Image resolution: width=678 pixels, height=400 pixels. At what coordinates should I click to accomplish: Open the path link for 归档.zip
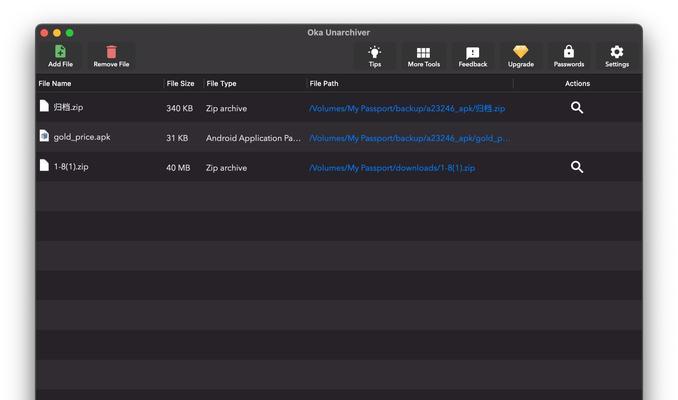(x=407, y=109)
